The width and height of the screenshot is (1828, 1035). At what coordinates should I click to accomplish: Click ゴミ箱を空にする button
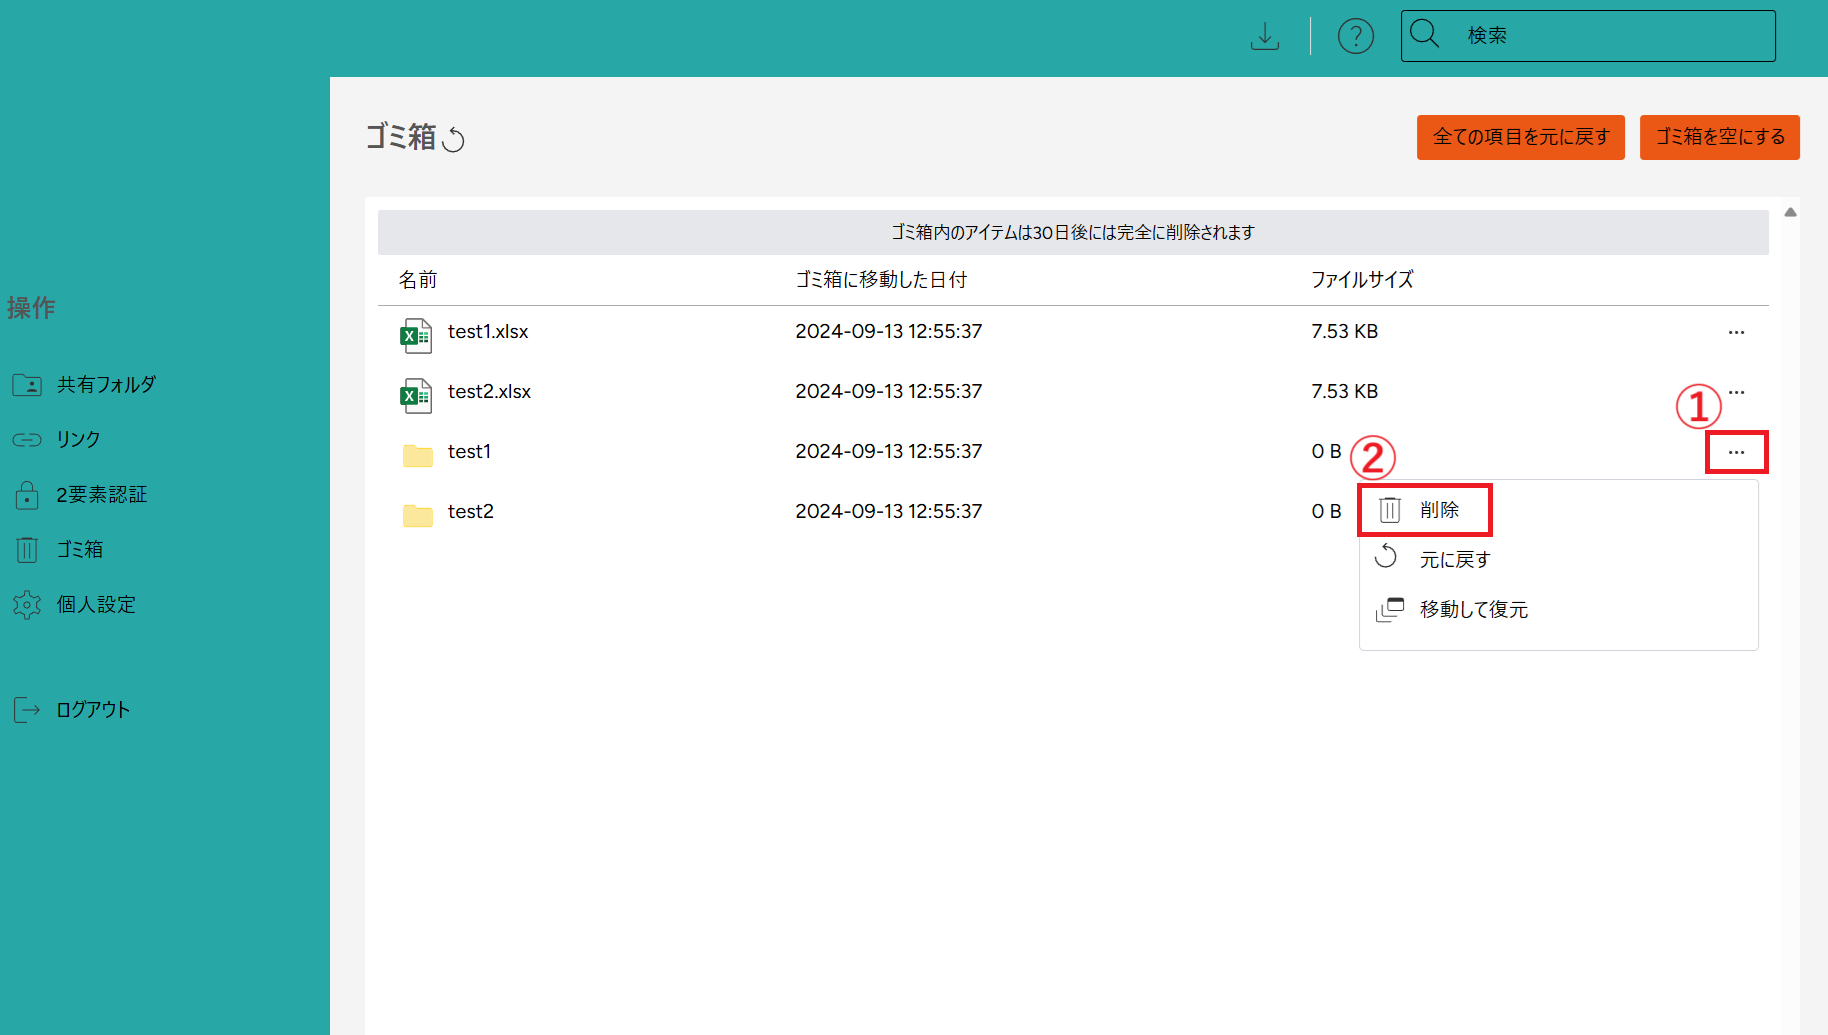1719,137
